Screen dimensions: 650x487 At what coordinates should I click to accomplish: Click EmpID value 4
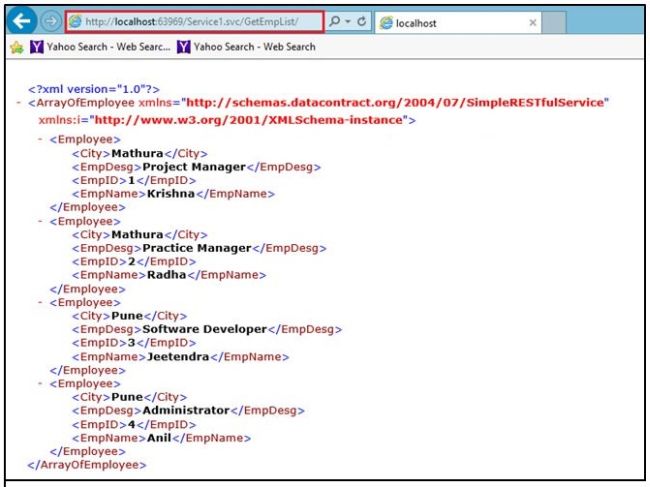tap(132, 424)
